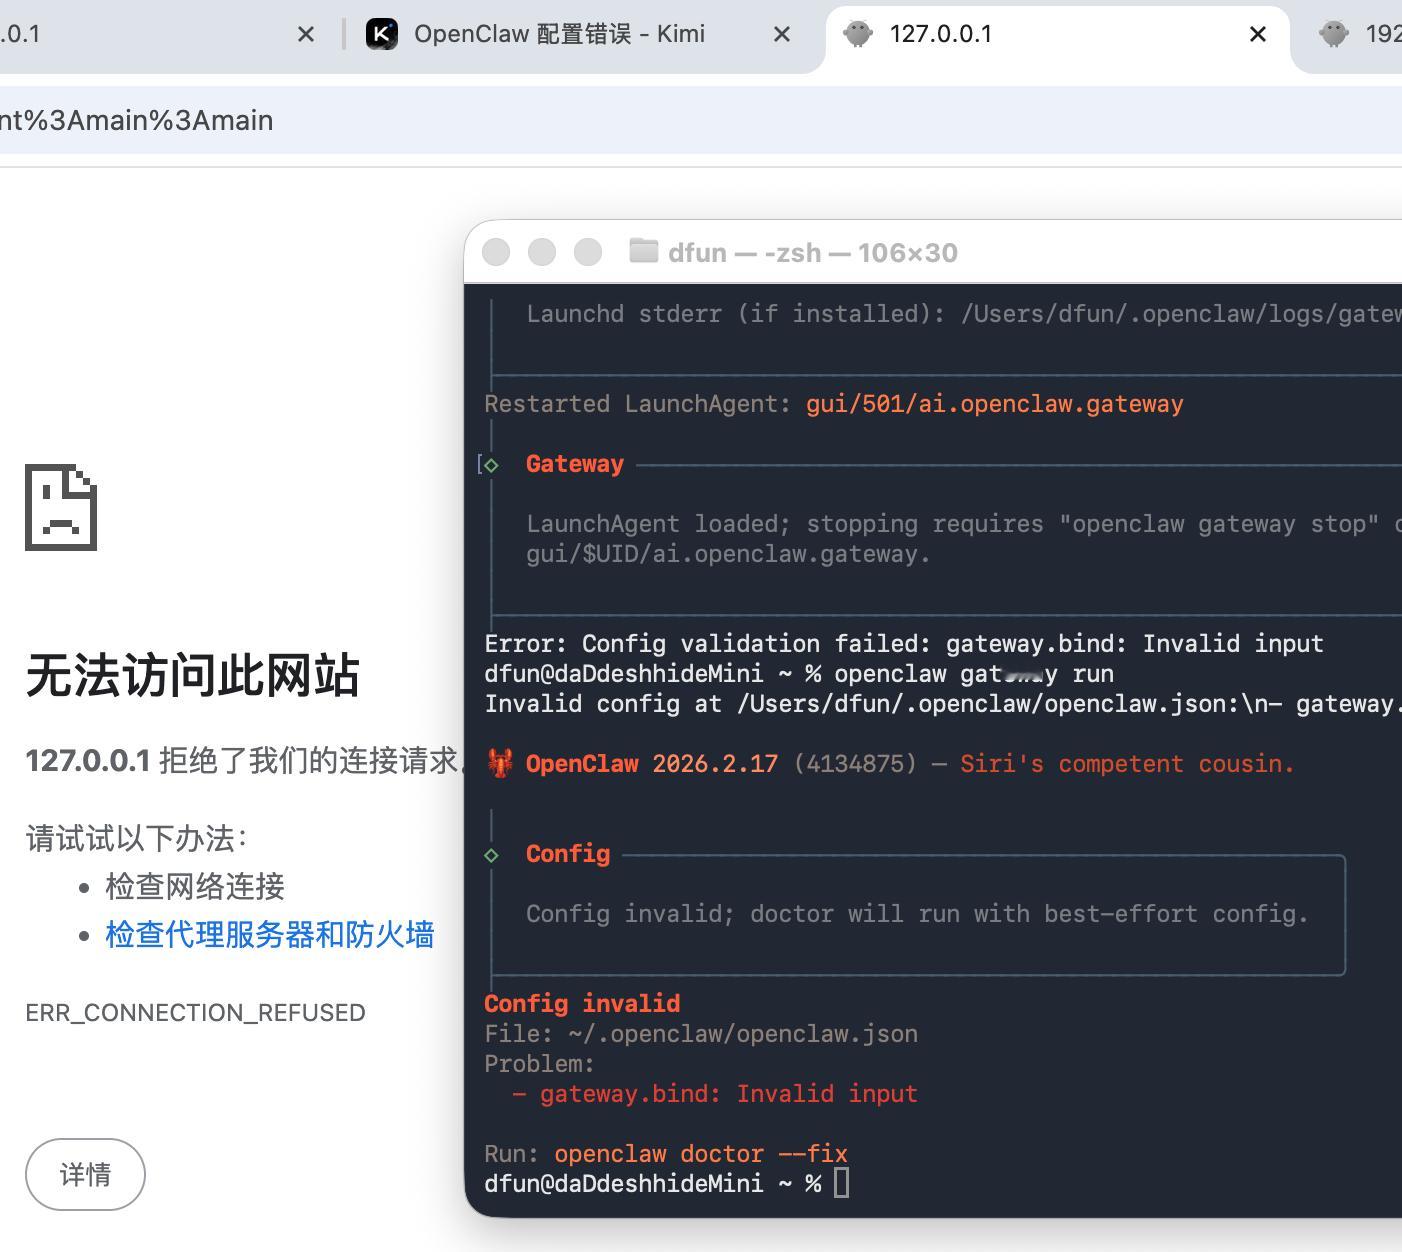Click the sad page error icon
The width and height of the screenshot is (1402, 1252).
(x=61, y=507)
